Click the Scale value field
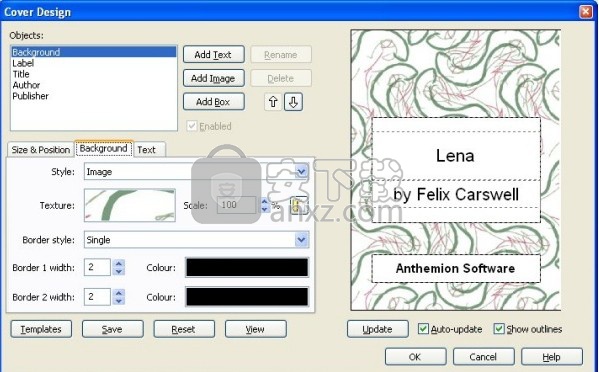The image size is (599, 372). click(237, 205)
